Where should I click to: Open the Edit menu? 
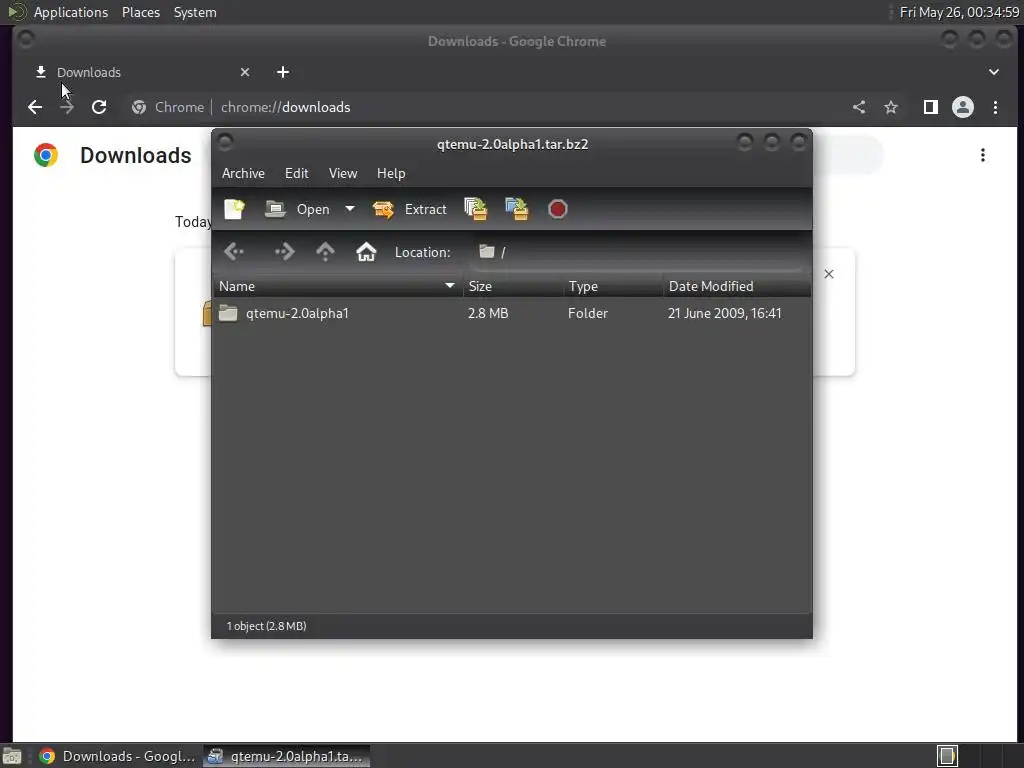296,173
